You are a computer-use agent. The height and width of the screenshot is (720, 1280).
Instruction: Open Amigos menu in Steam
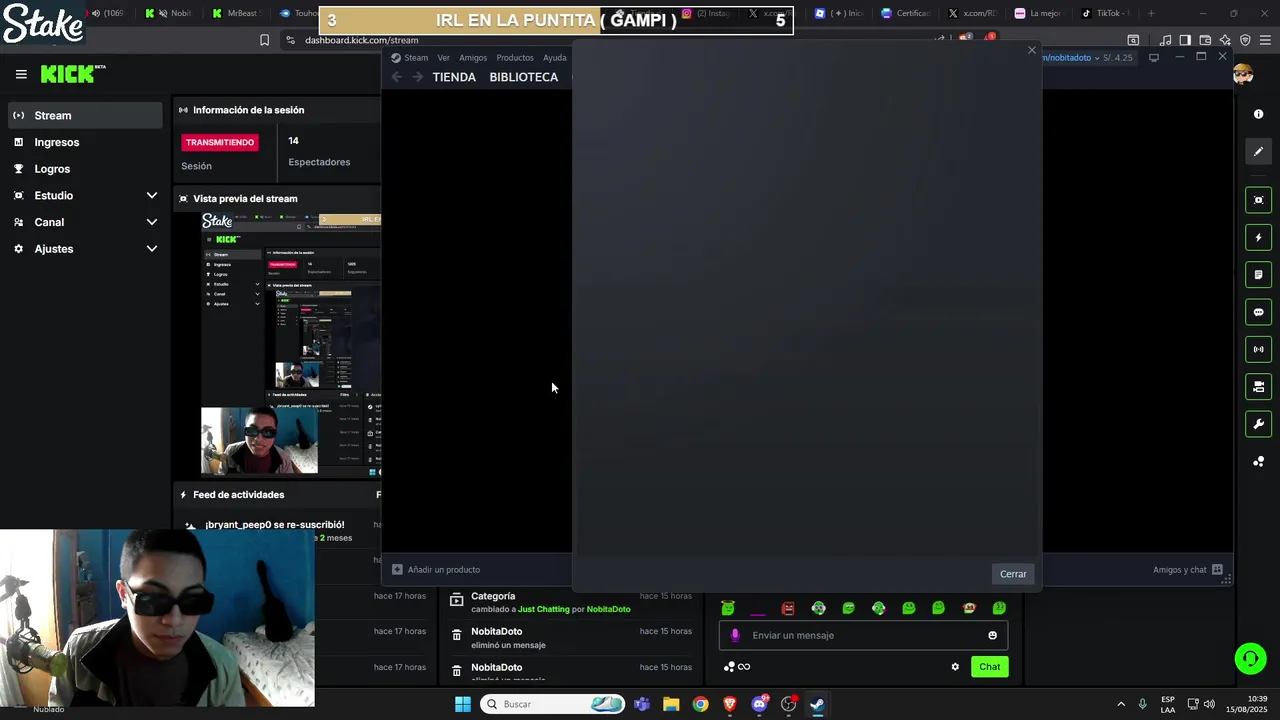(x=473, y=57)
